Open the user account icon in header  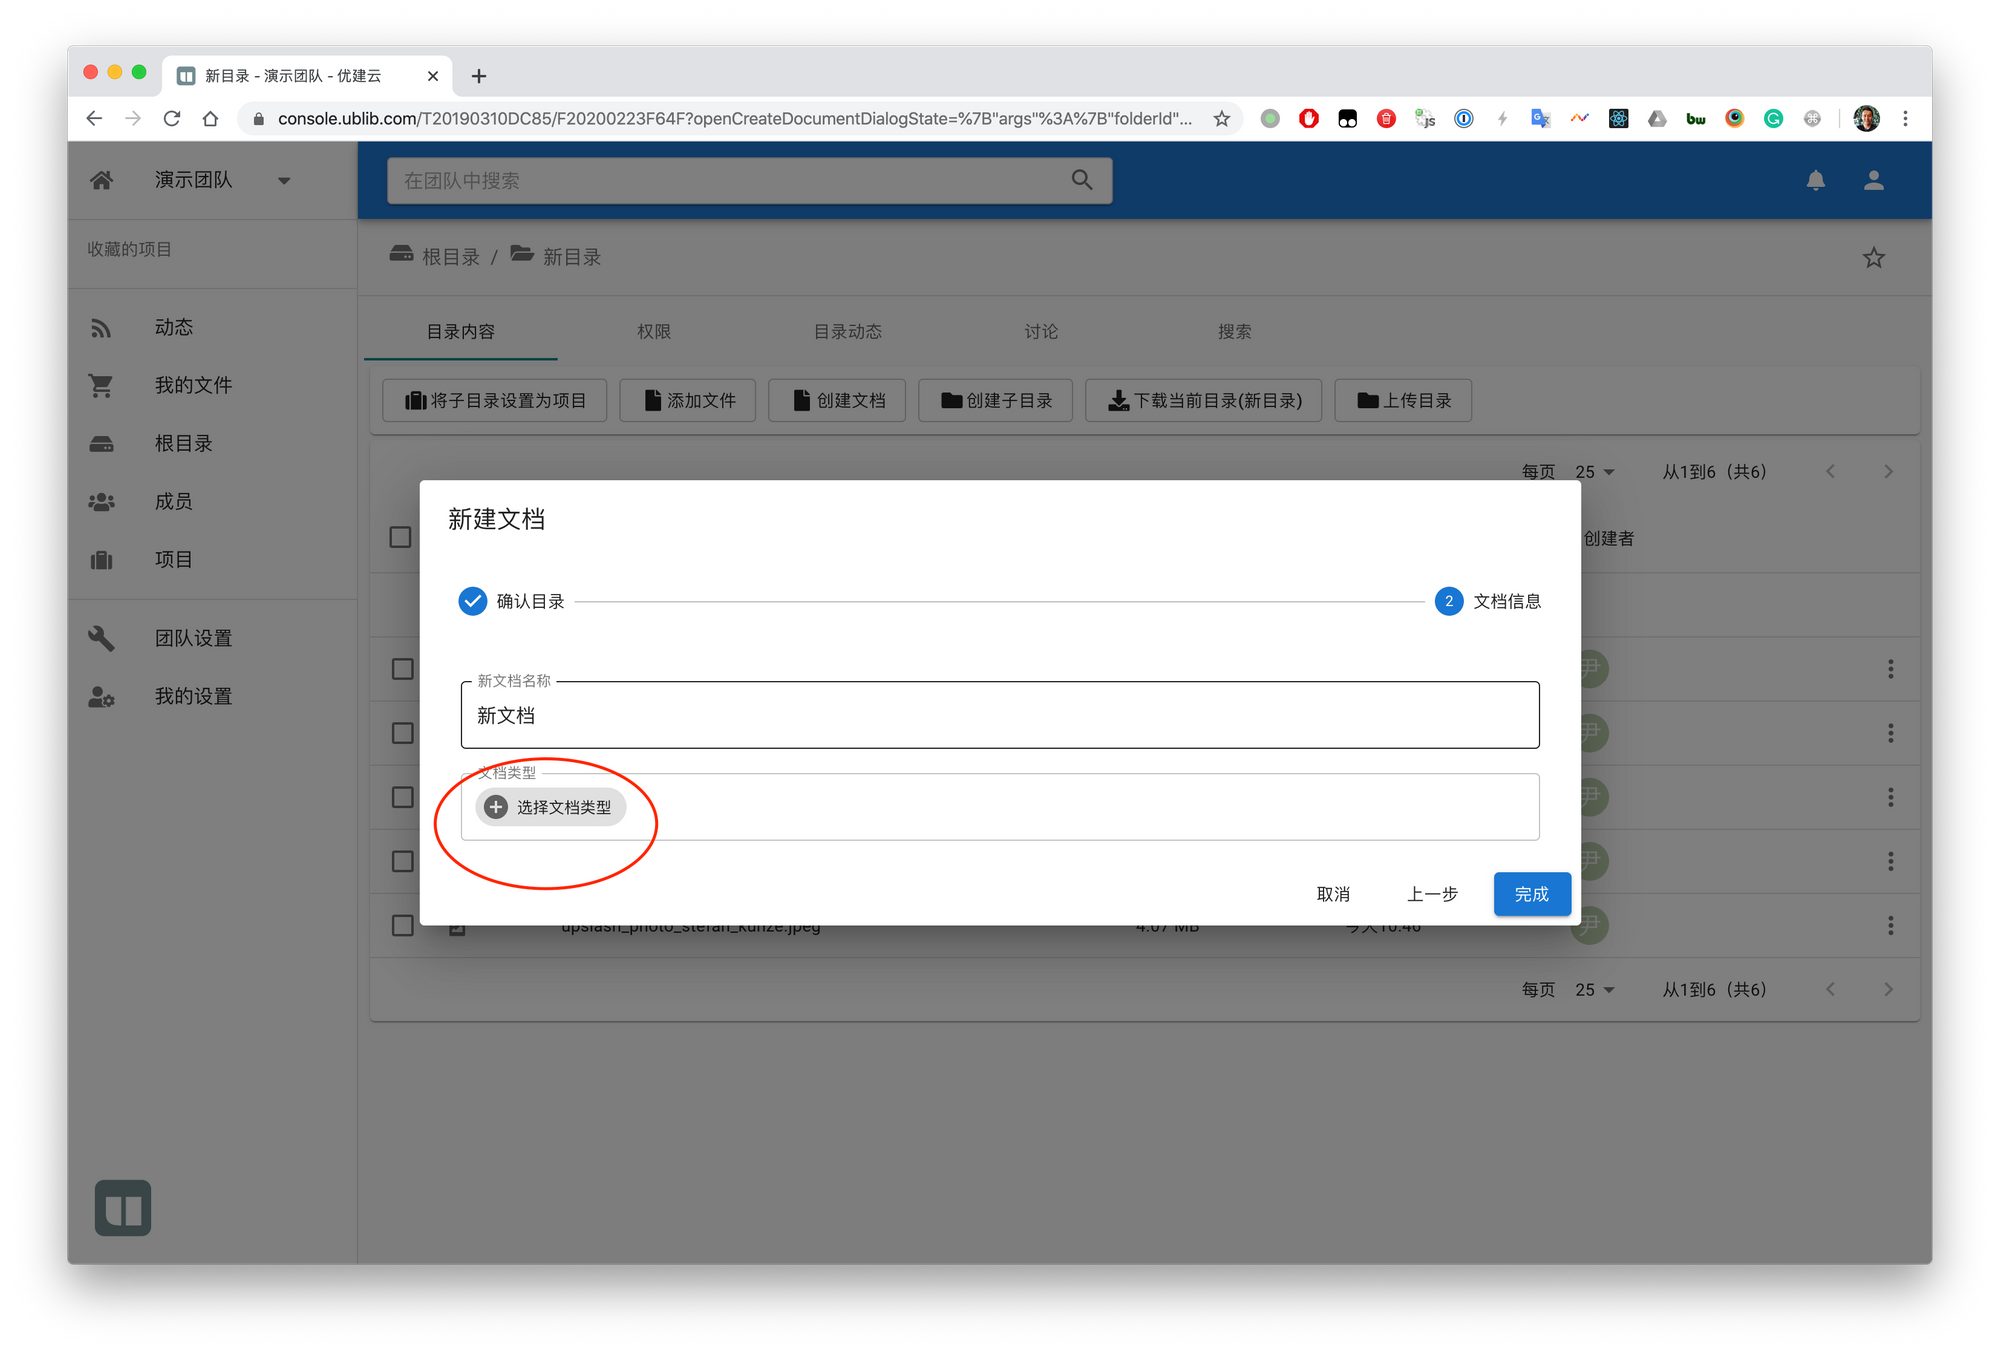click(x=1873, y=181)
